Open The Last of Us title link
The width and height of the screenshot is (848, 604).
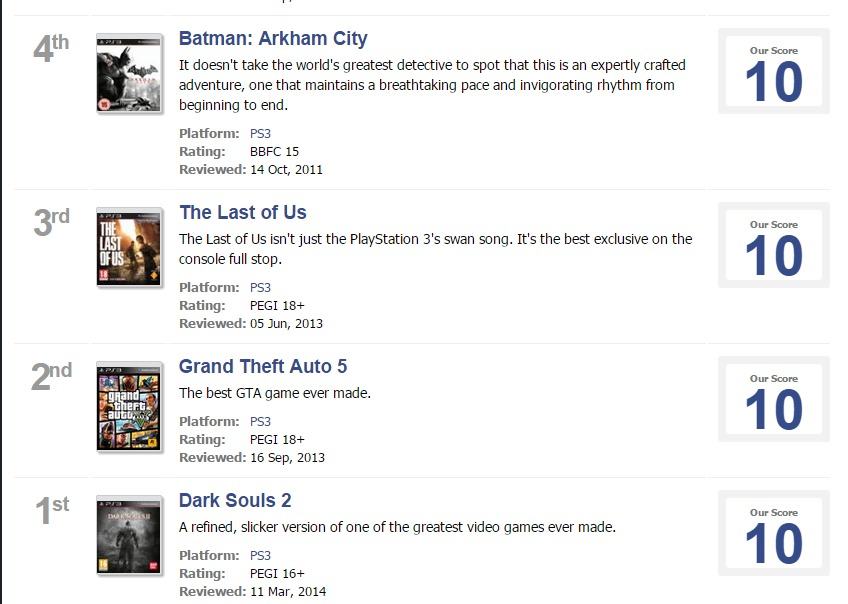click(x=242, y=213)
